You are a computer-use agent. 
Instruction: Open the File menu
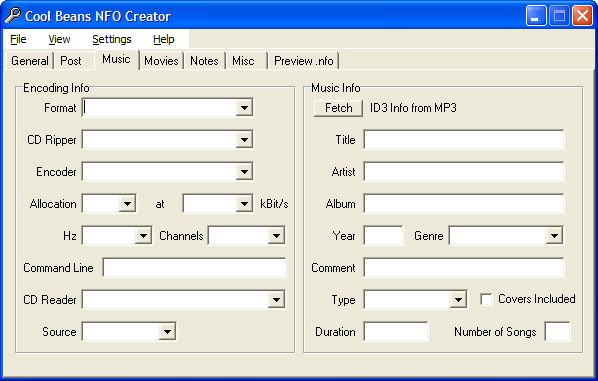[x=18, y=39]
